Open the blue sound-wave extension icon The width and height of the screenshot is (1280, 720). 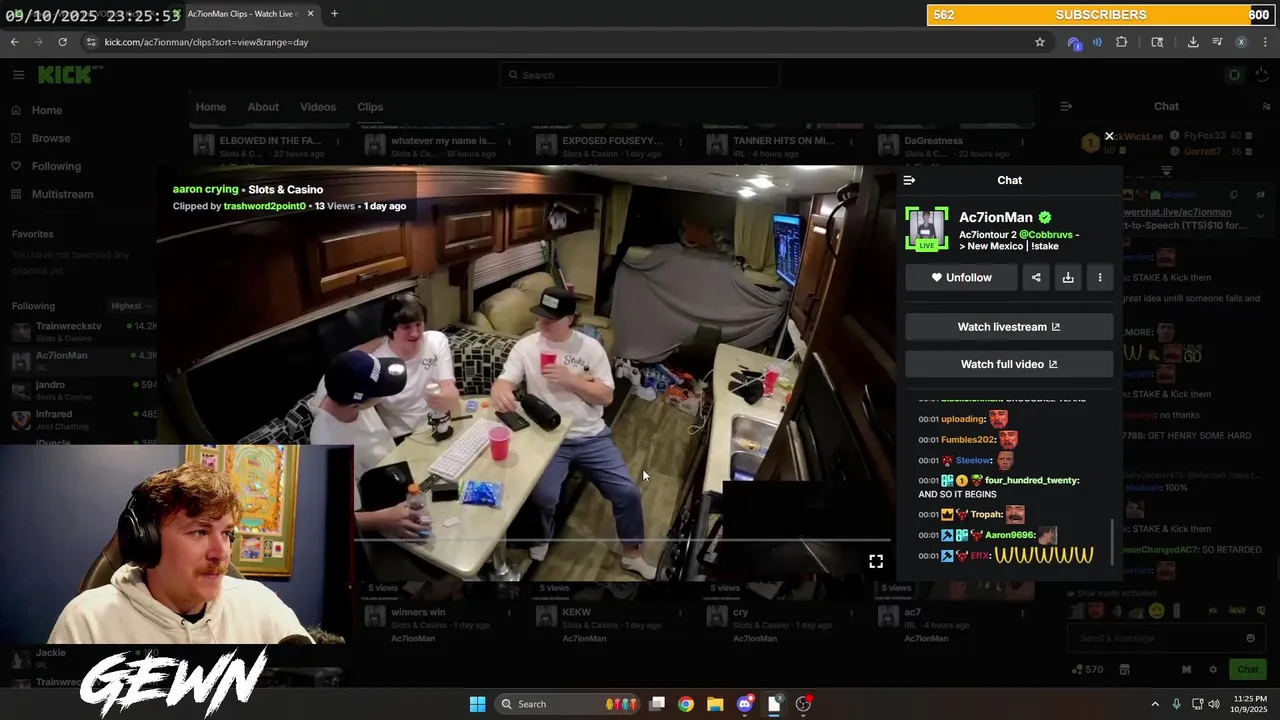pos(1097,42)
